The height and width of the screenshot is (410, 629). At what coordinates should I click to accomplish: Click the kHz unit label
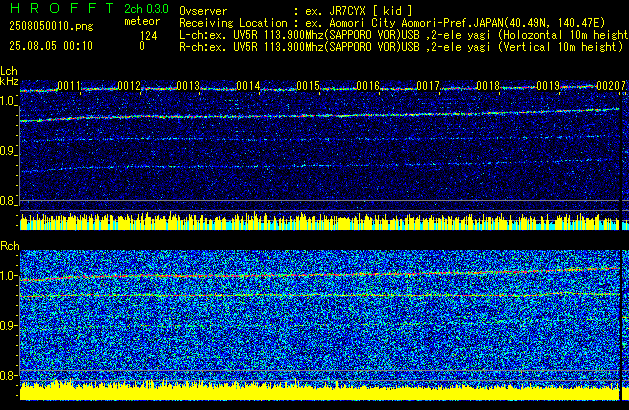tap(9, 81)
